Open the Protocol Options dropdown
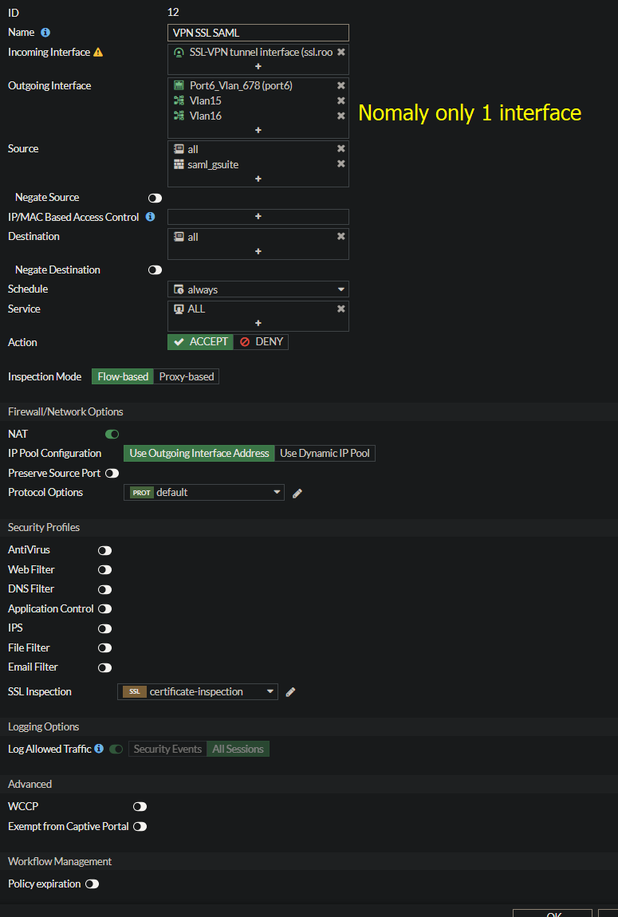 click(x=206, y=493)
